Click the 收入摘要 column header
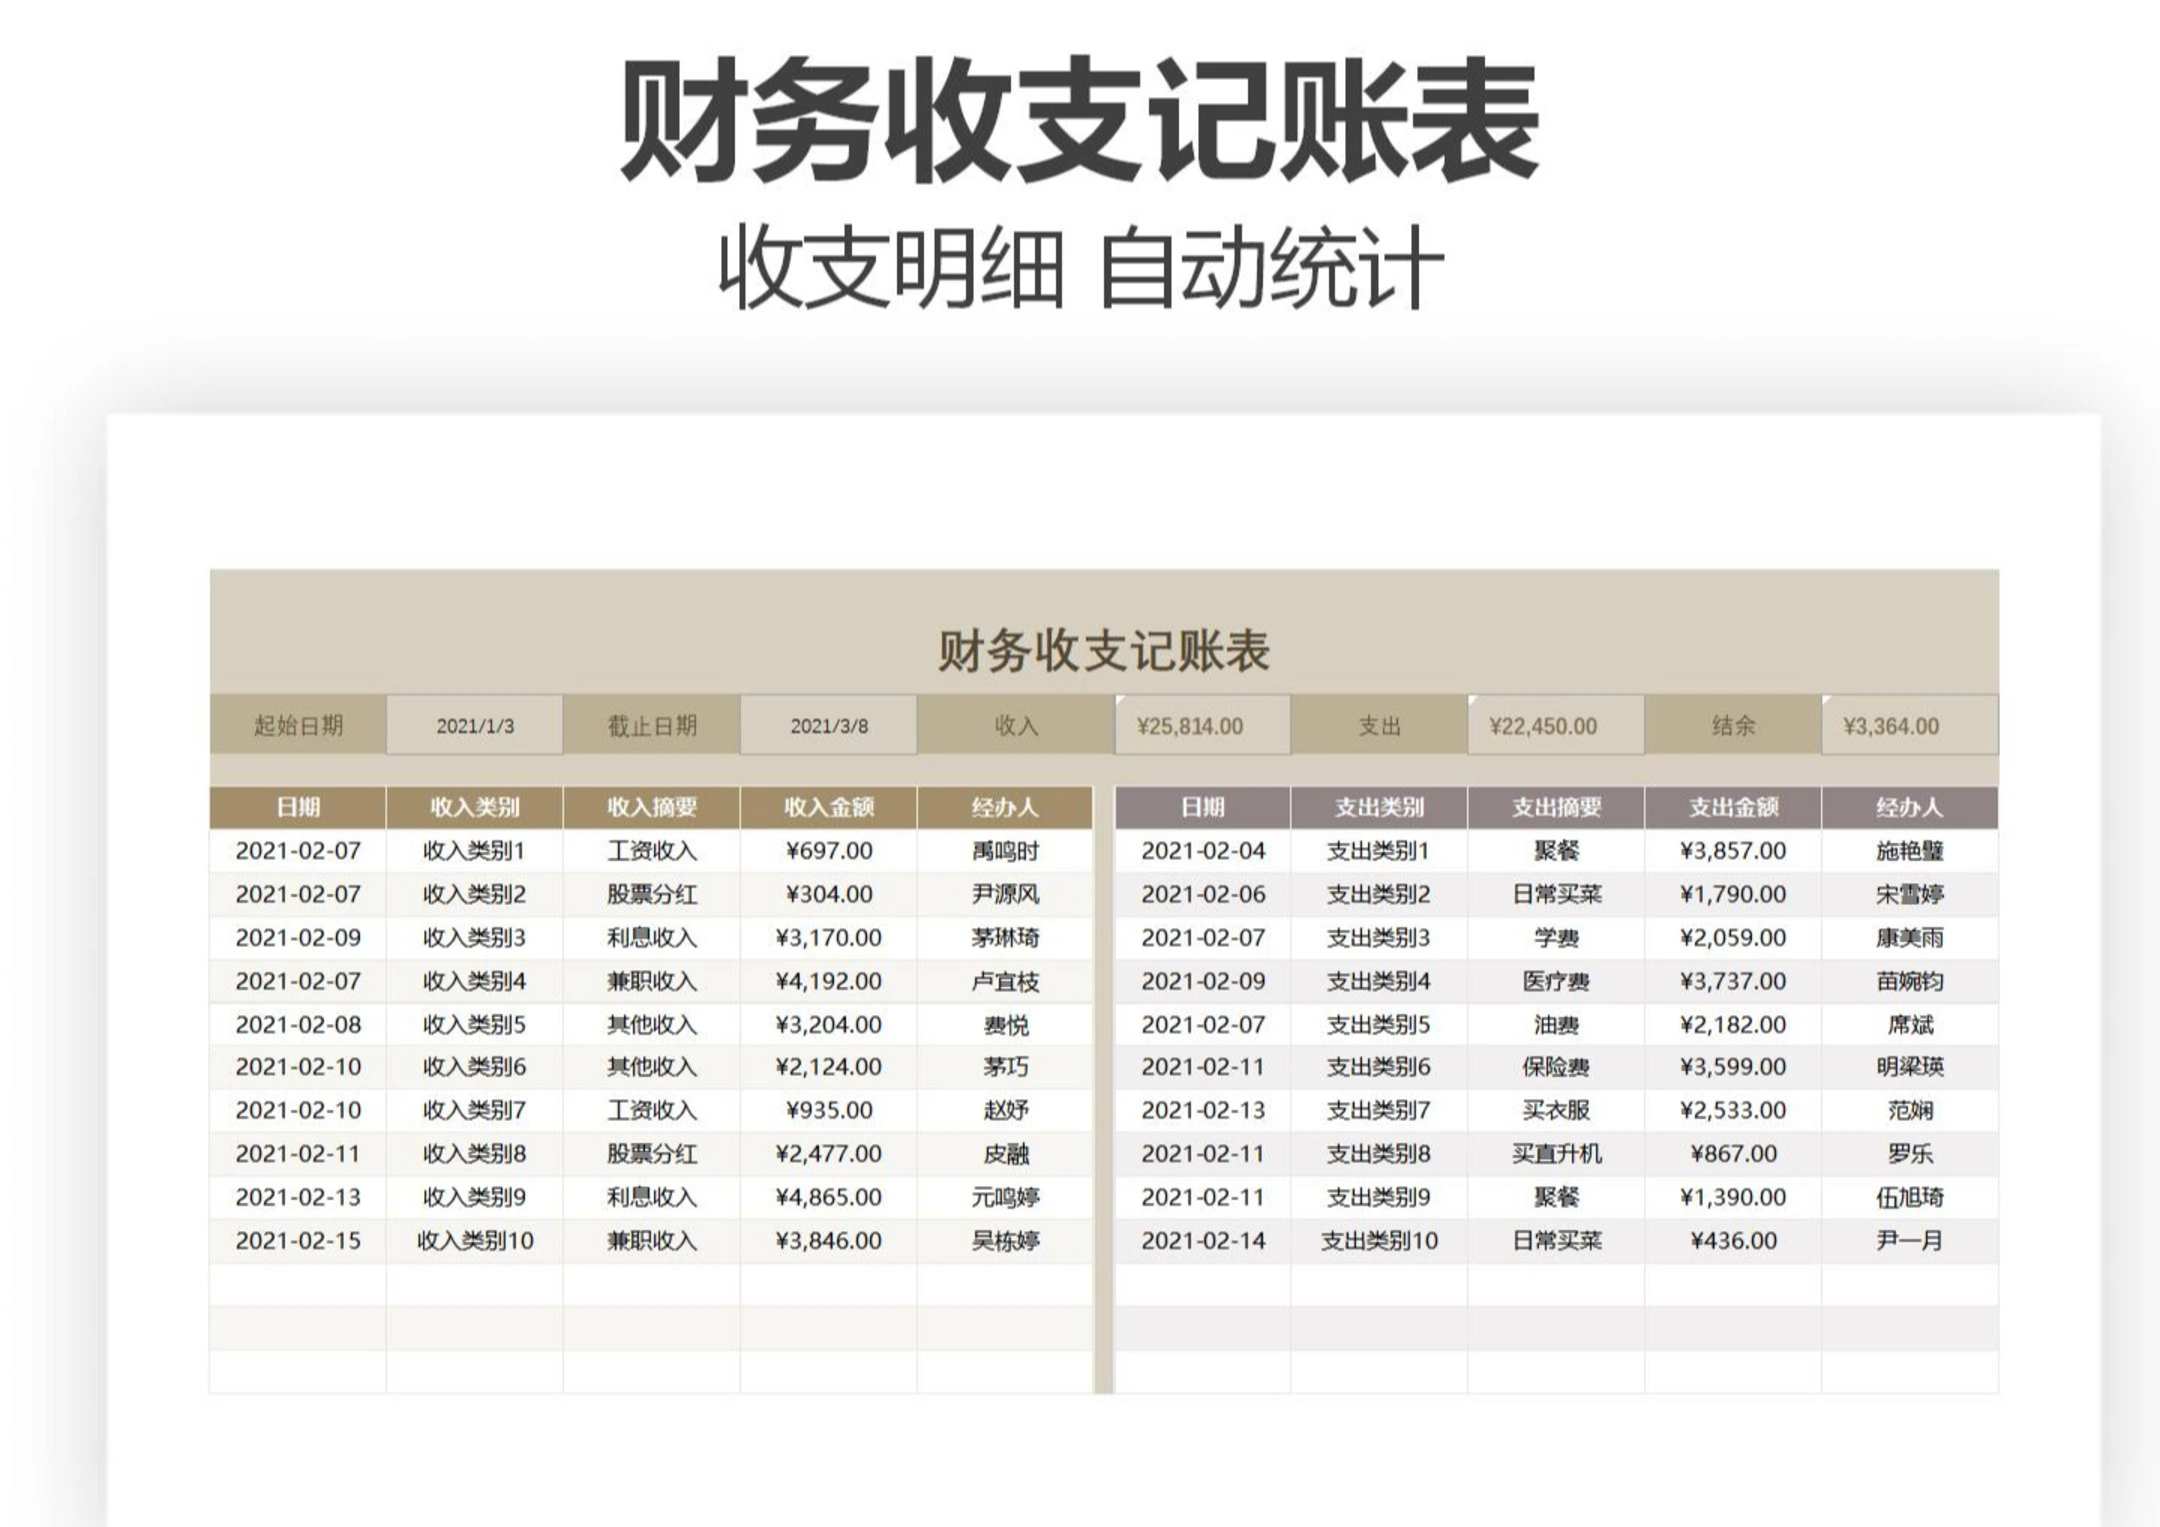Image resolution: width=2160 pixels, height=1527 pixels. click(651, 807)
